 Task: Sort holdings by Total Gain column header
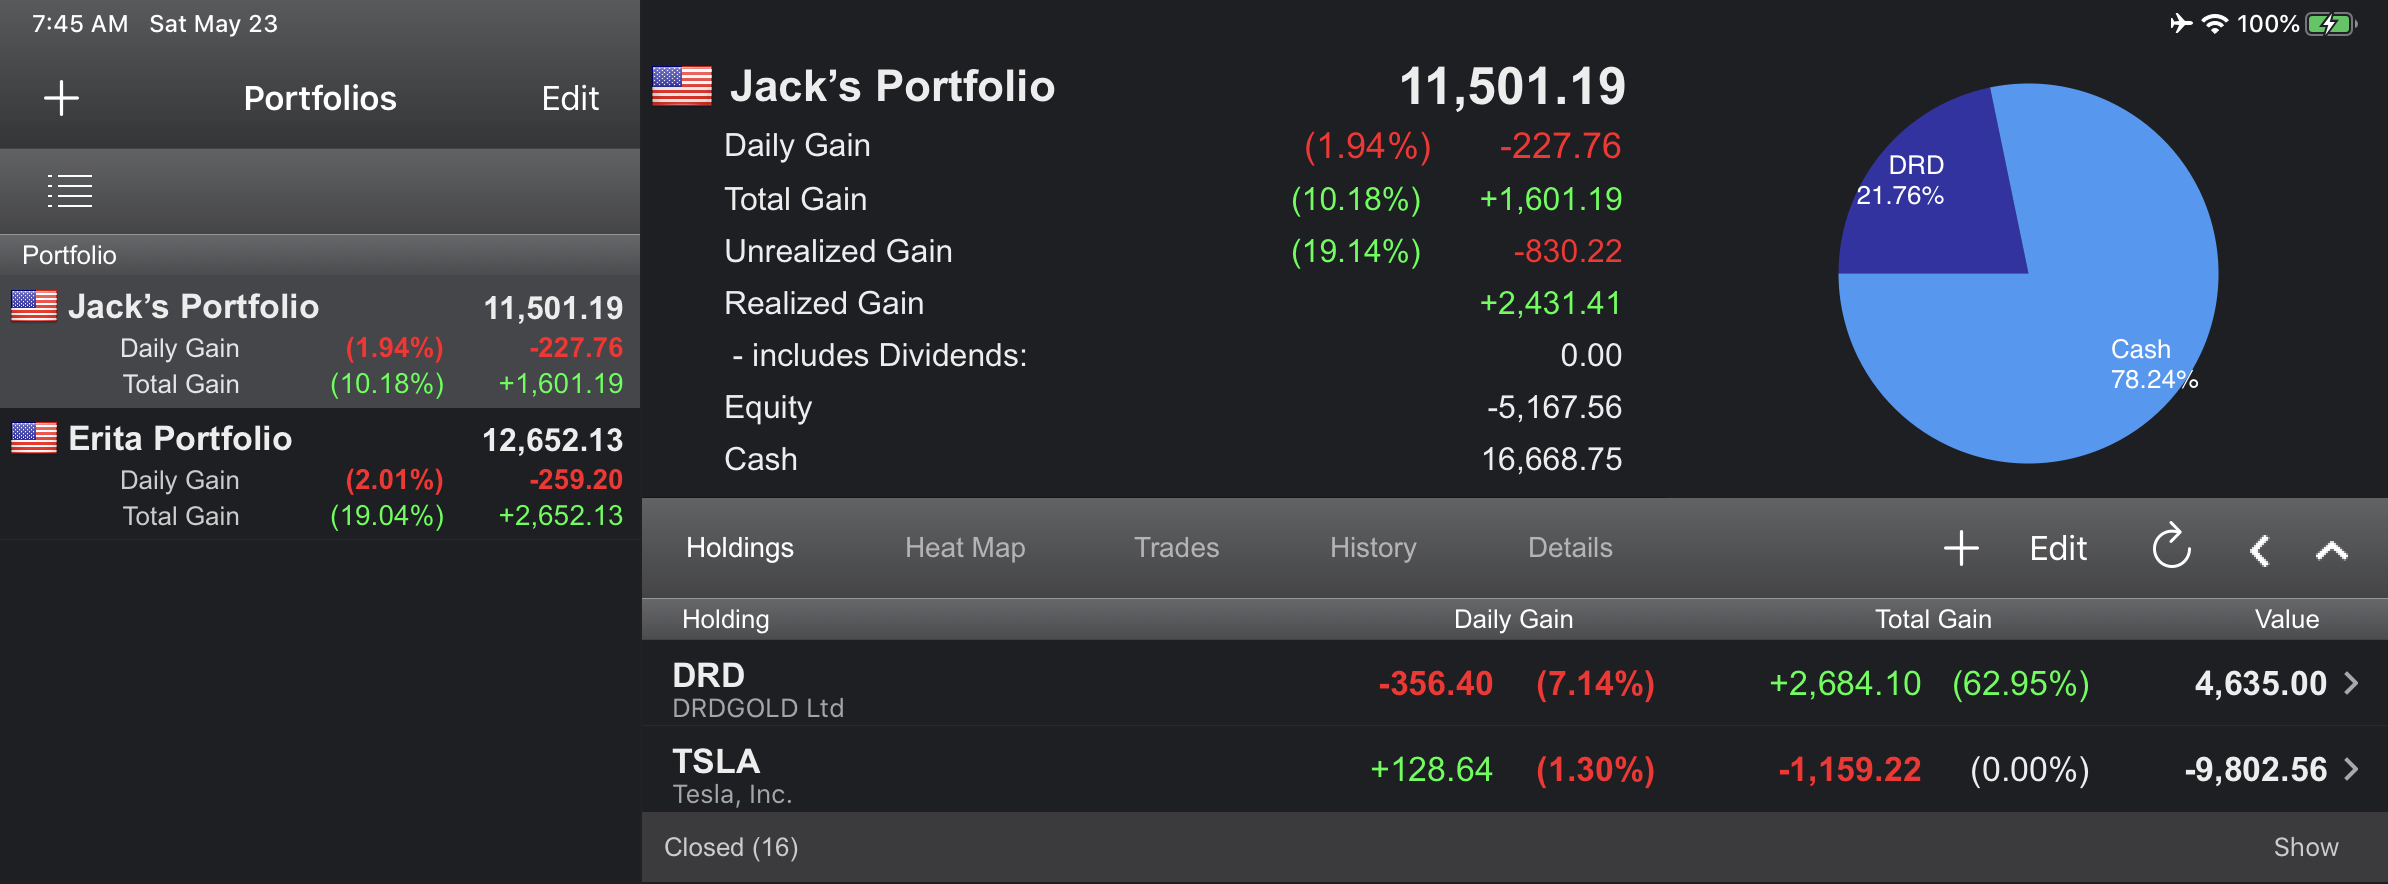[1933, 619]
